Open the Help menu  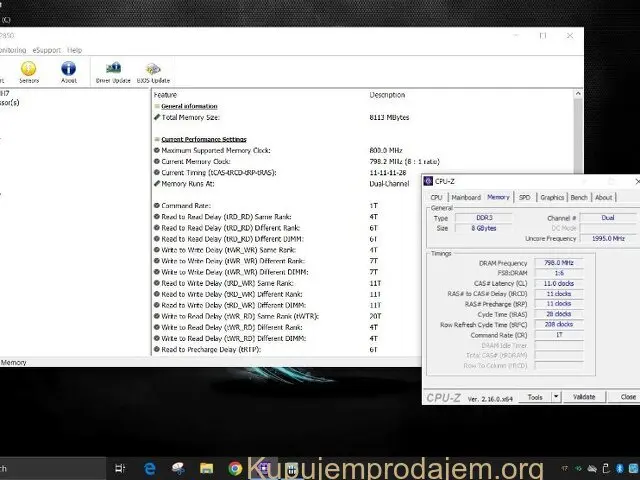[x=75, y=50]
